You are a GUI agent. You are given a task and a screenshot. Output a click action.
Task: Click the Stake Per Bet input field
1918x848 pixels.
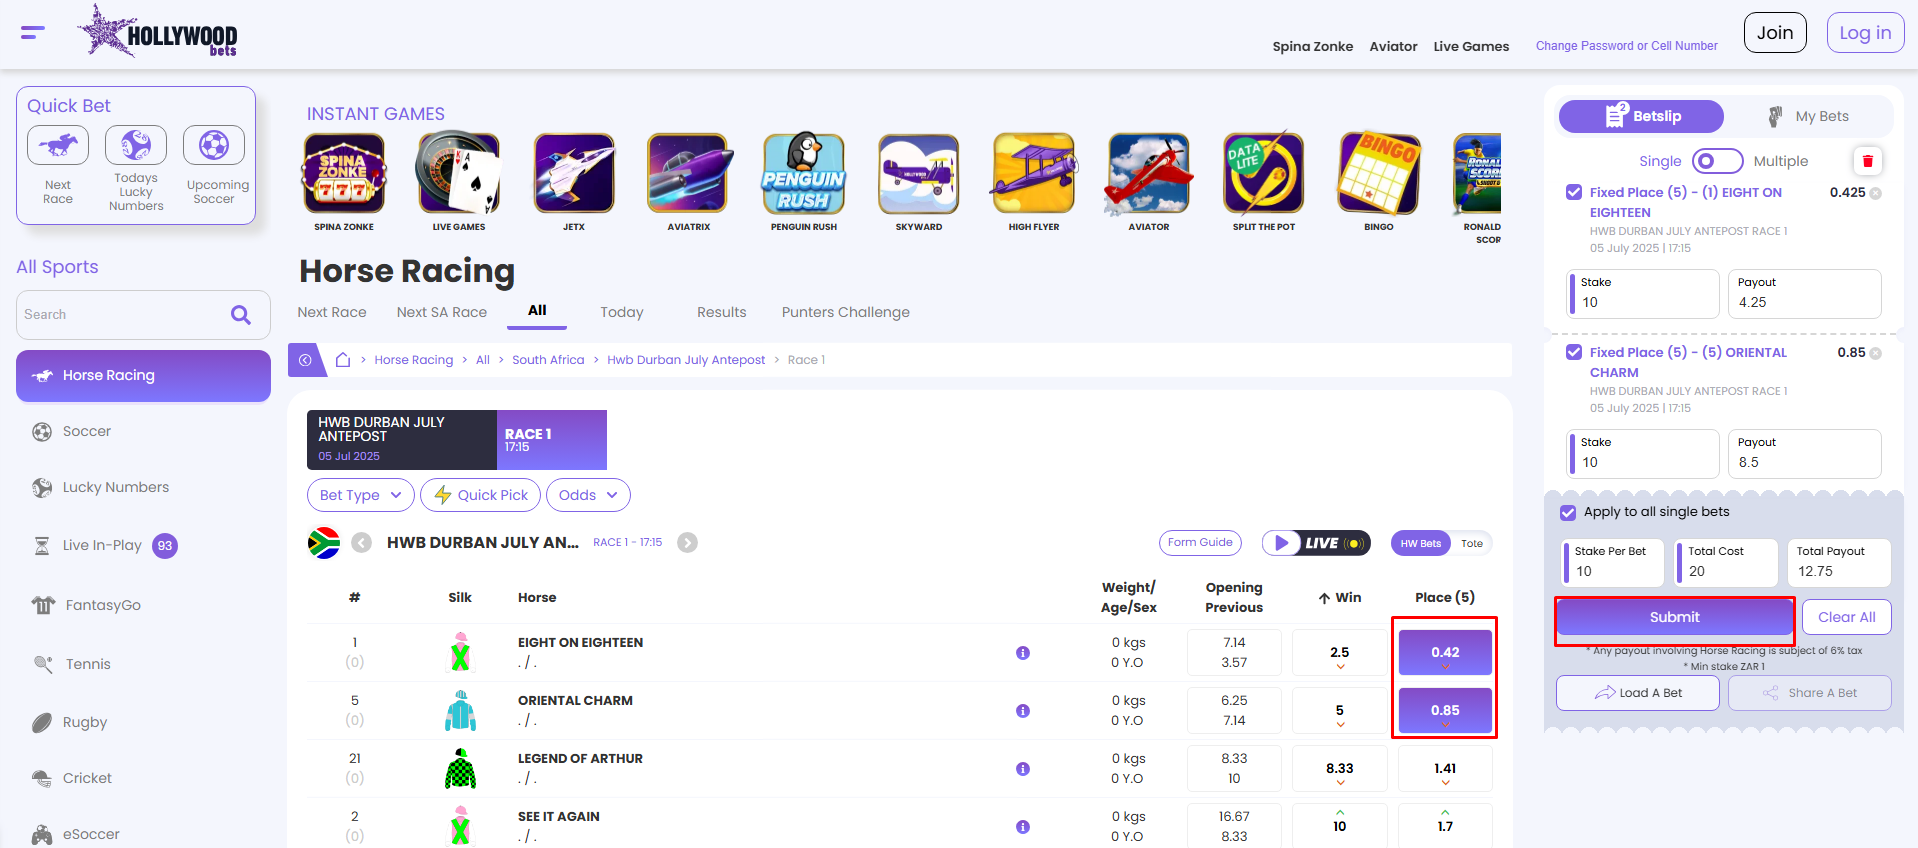coord(1614,571)
